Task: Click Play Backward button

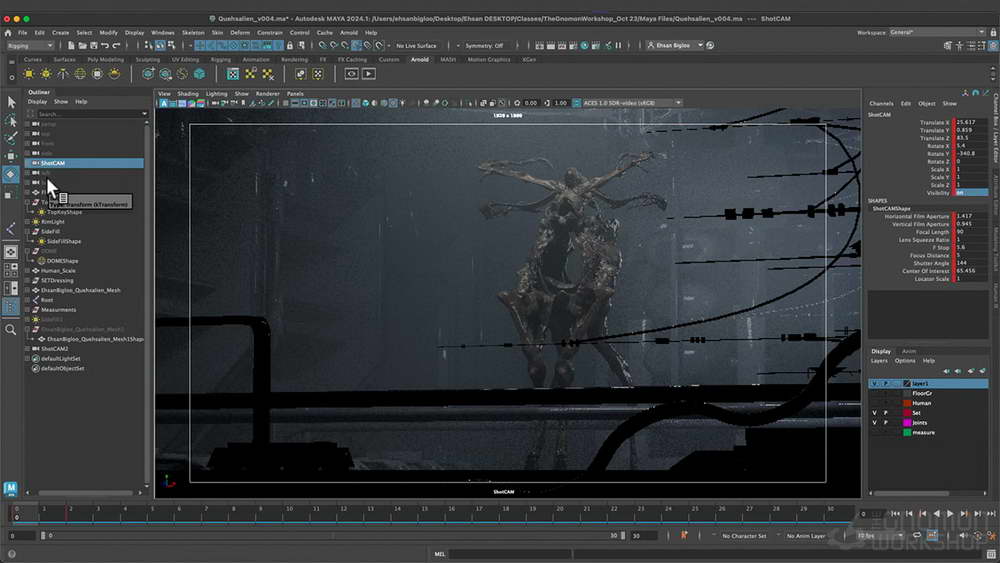Action: tap(936, 513)
